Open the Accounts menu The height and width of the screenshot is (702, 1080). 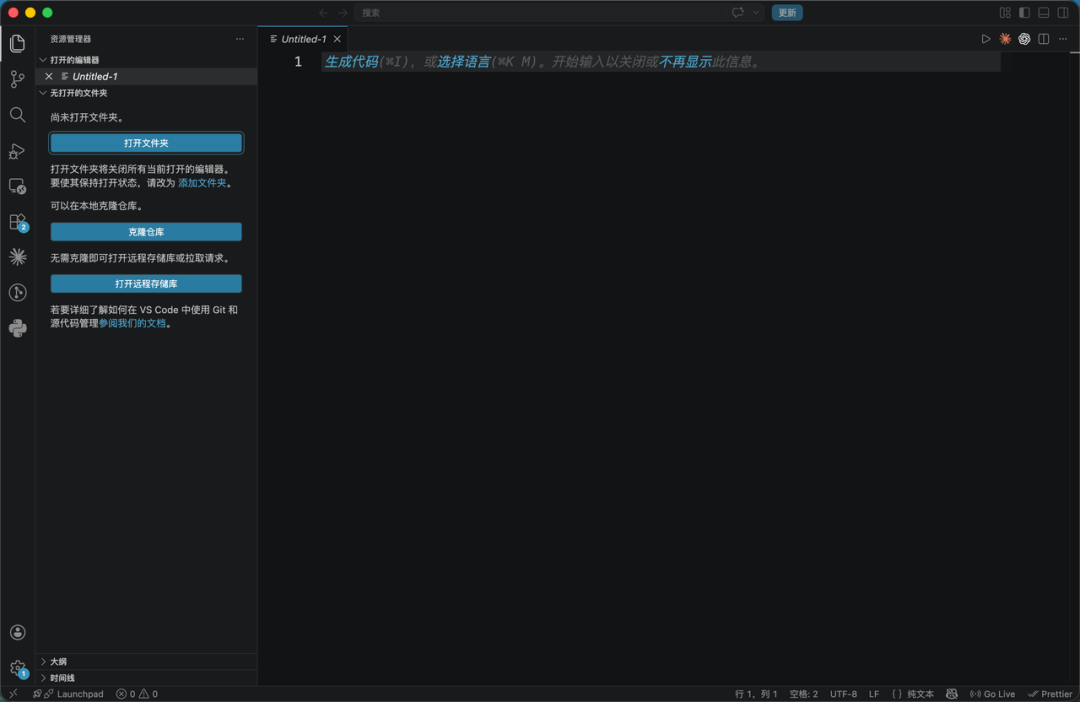(x=17, y=632)
